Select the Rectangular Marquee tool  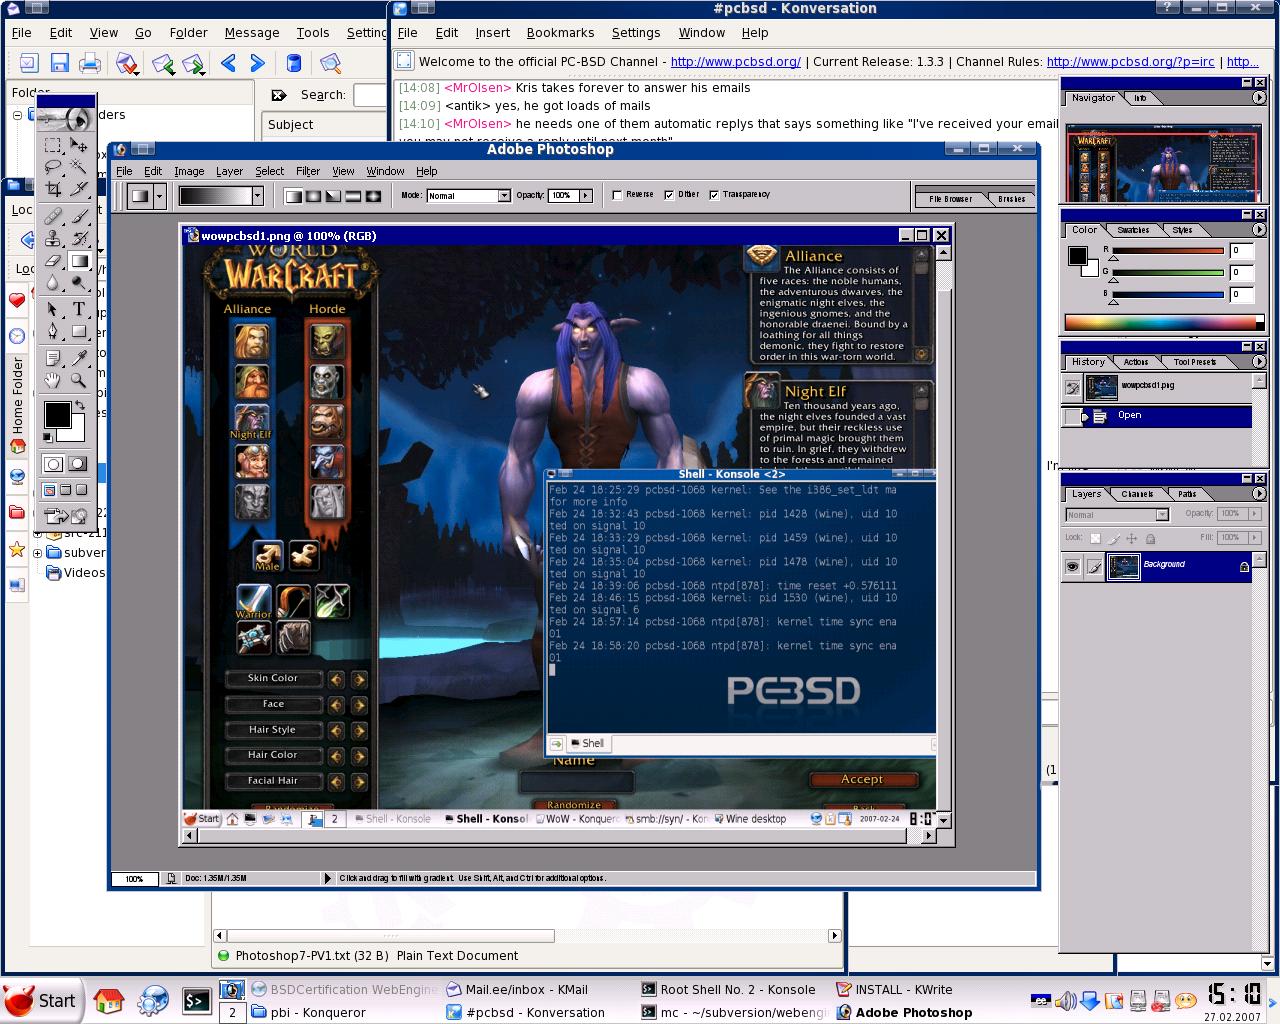point(53,146)
